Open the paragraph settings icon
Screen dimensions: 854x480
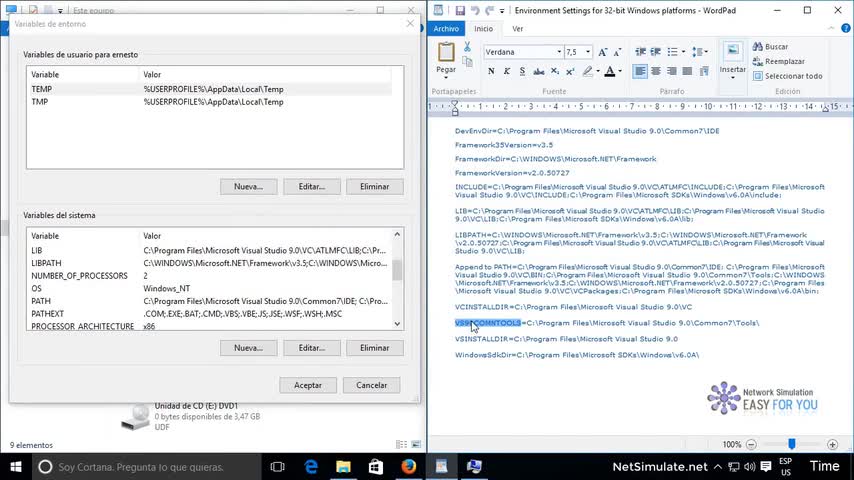(704, 71)
